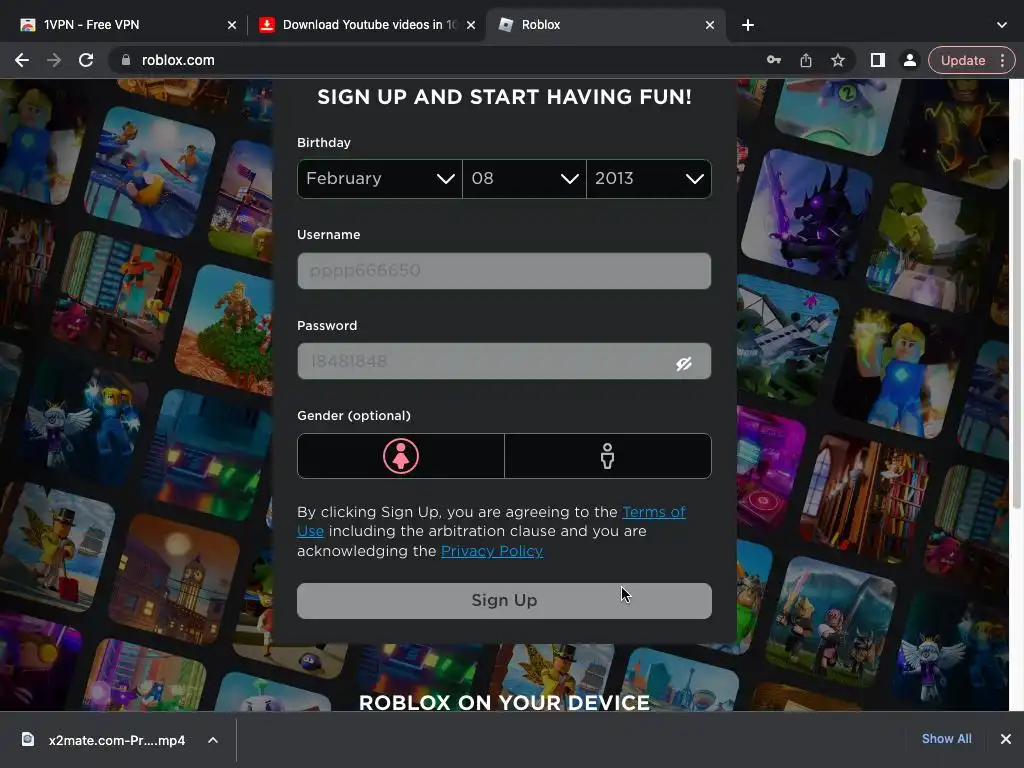Click the Sign Up button
The height and width of the screenshot is (768, 1024).
pyautogui.click(x=504, y=600)
